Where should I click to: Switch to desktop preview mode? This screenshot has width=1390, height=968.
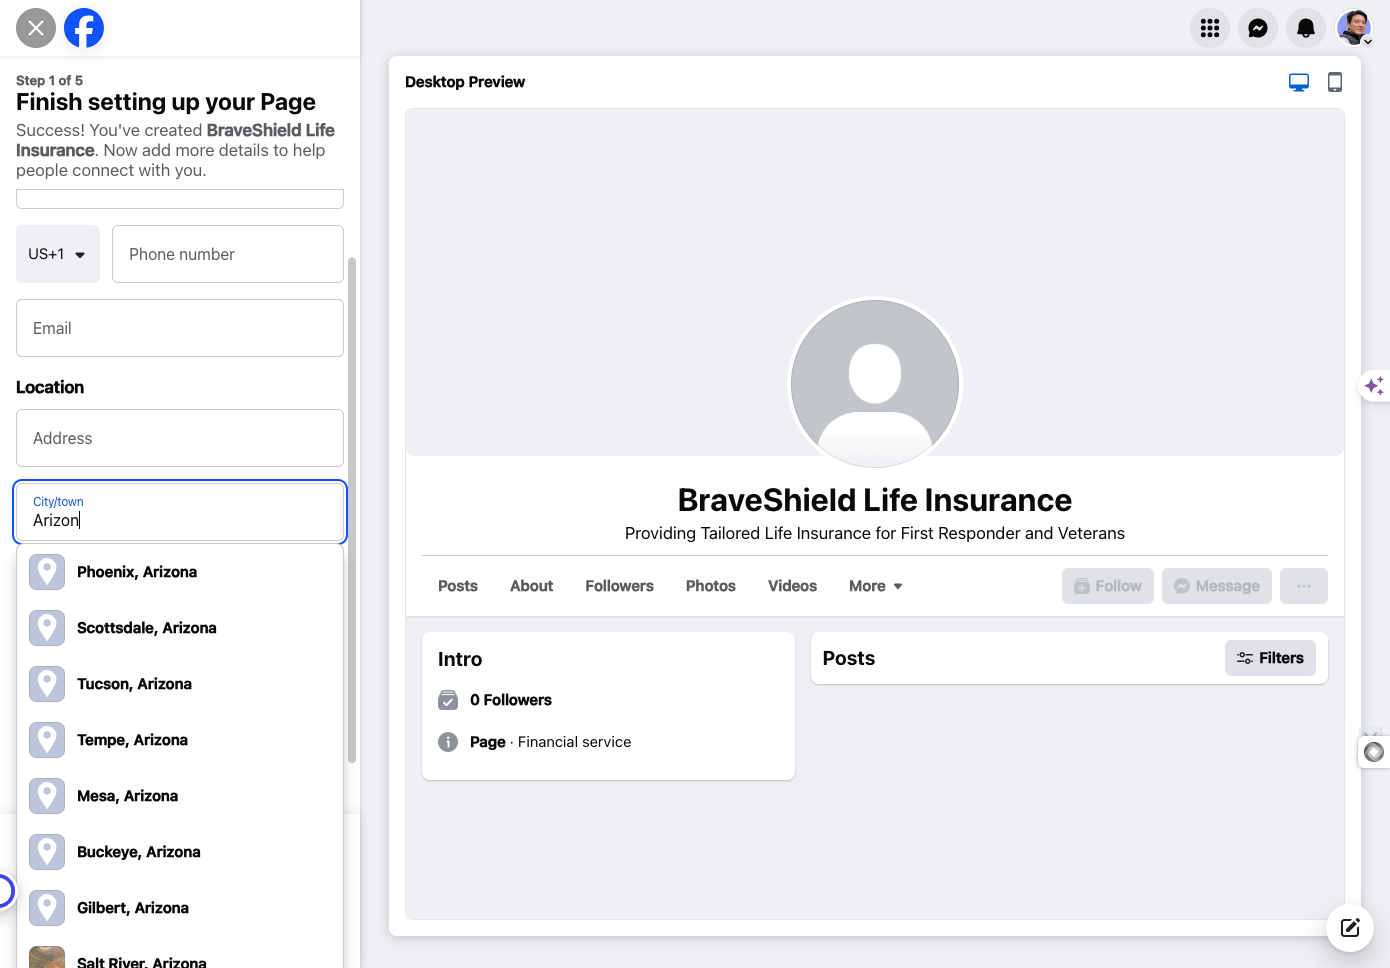click(x=1299, y=82)
